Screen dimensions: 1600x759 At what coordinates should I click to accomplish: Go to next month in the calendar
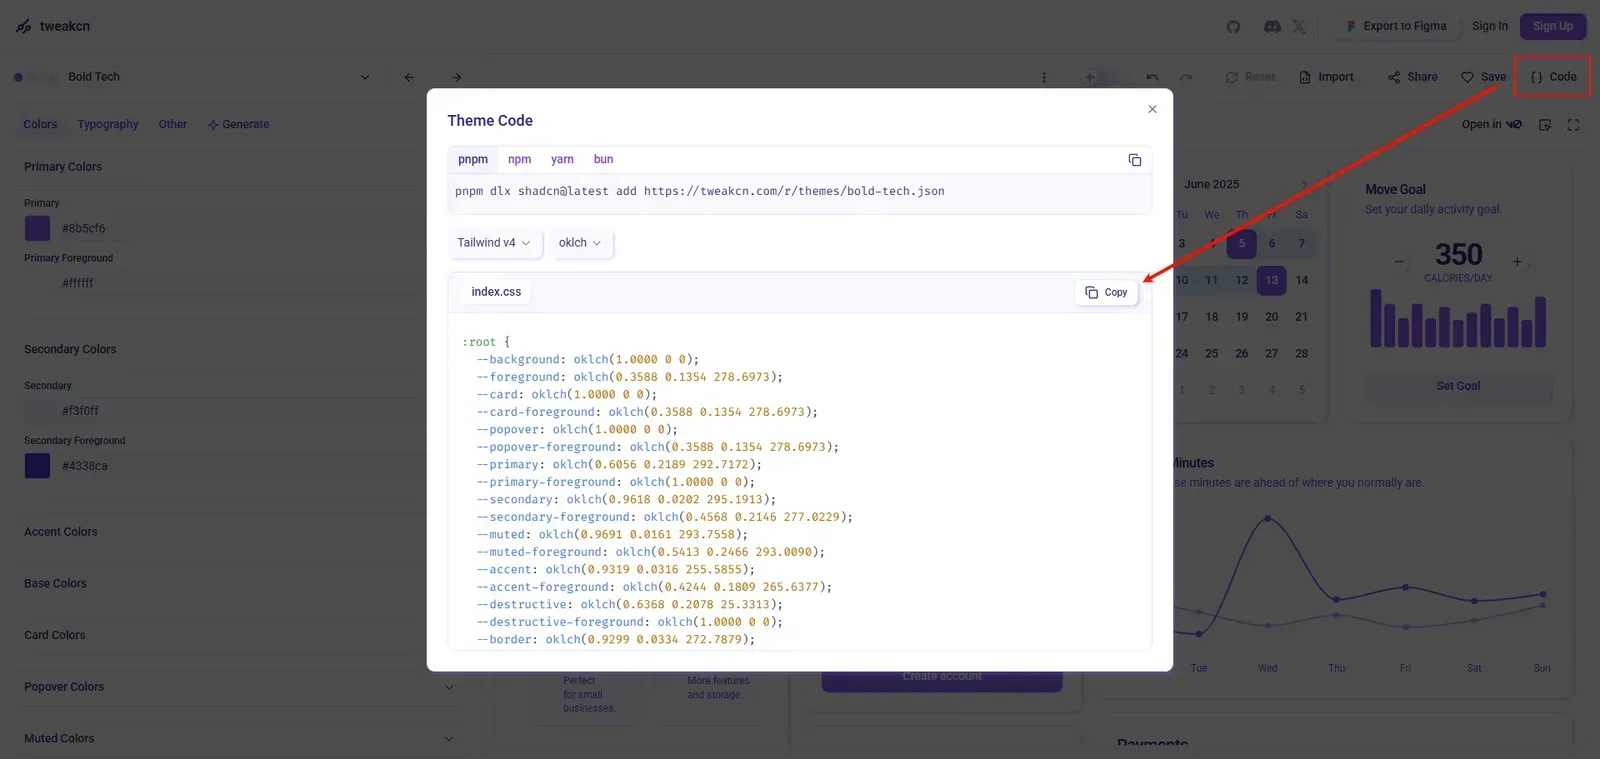click(1304, 184)
